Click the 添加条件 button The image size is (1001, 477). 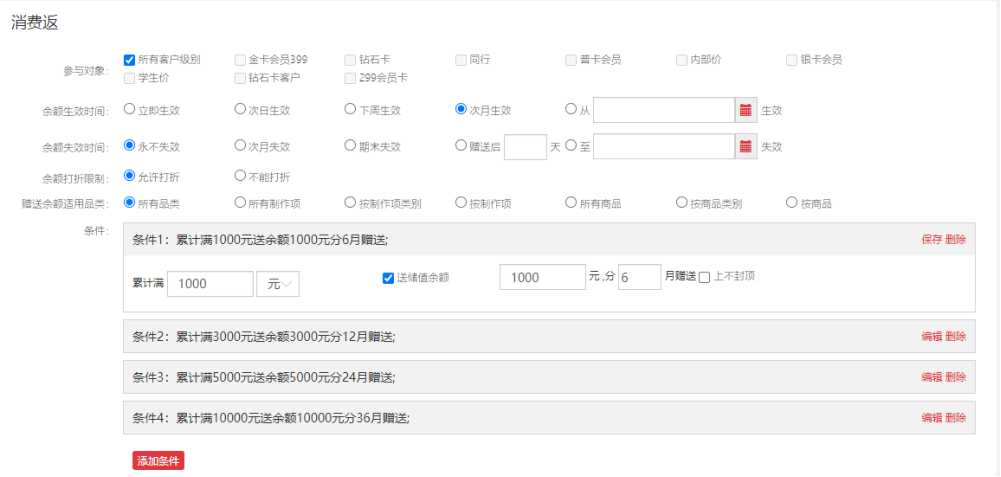pos(158,461)
